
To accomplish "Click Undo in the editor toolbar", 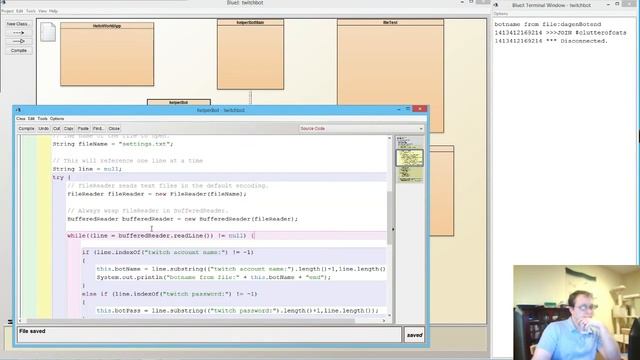I will point(43,129).
